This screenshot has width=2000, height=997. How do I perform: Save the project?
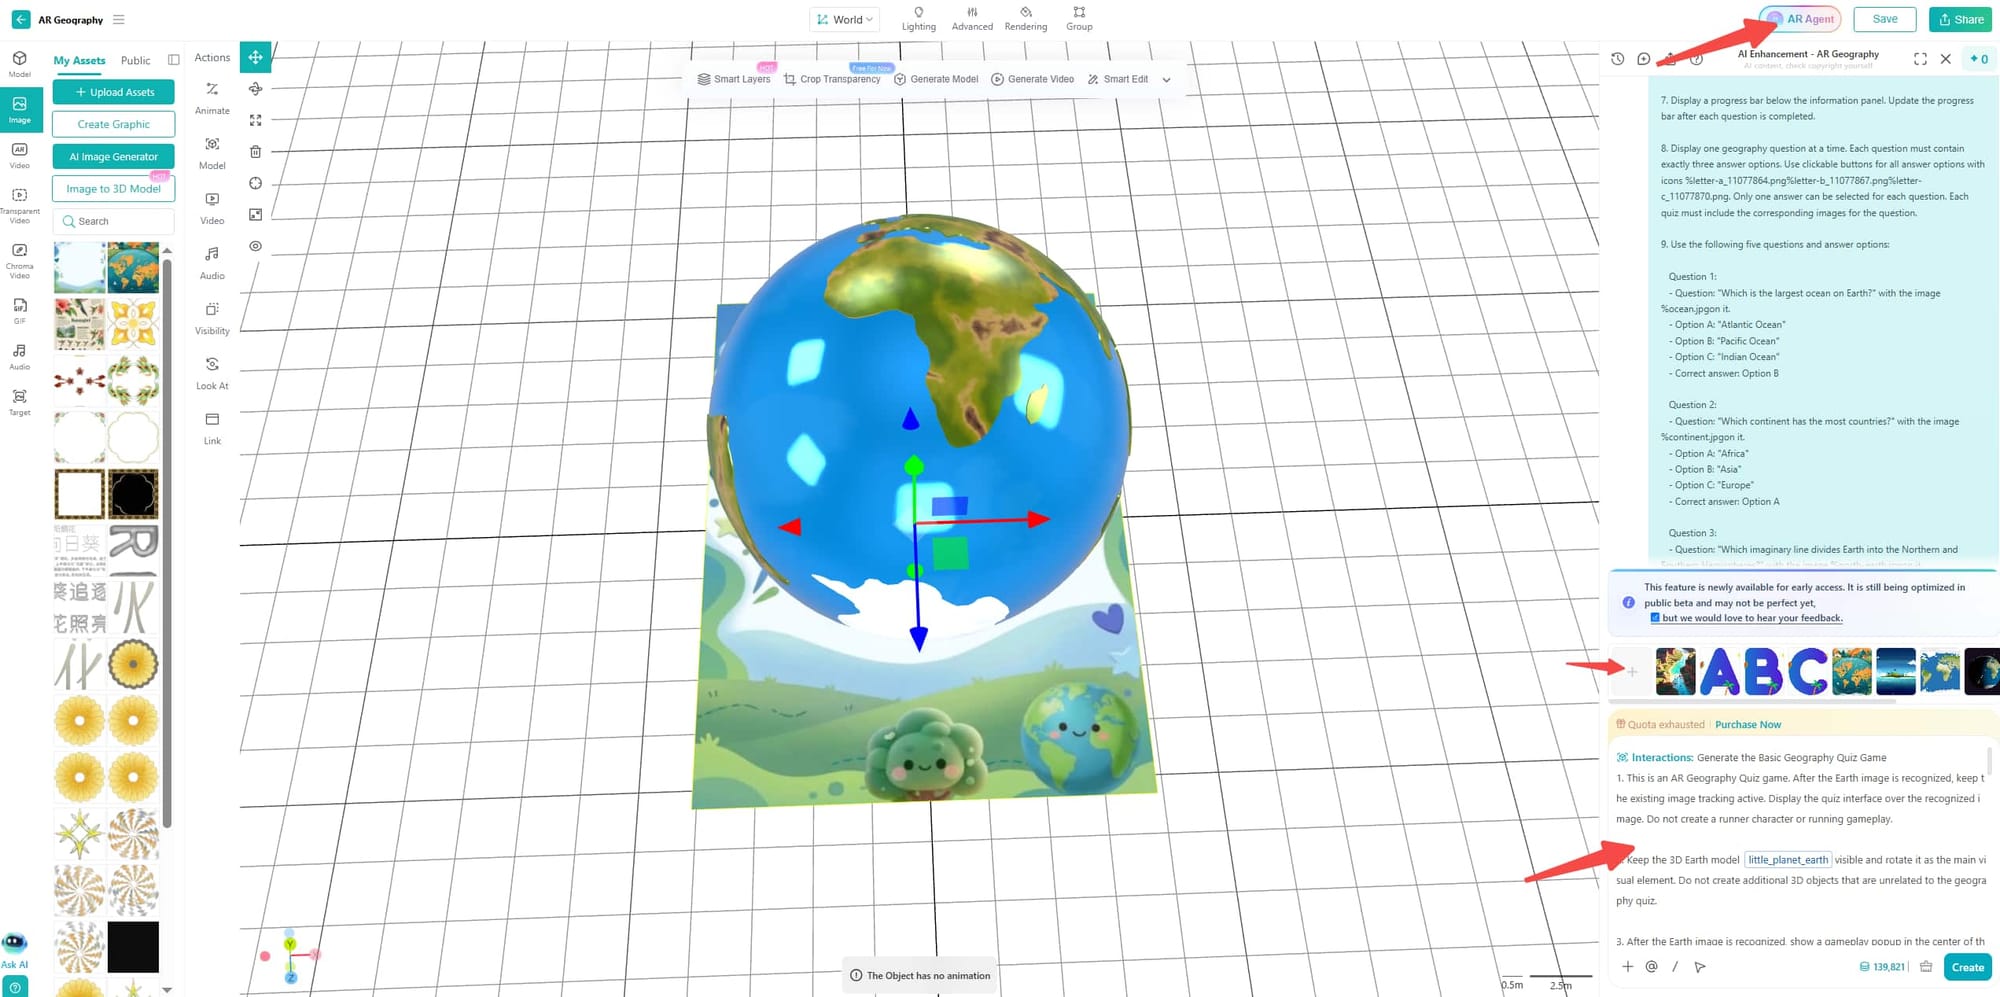point(1884,19)
